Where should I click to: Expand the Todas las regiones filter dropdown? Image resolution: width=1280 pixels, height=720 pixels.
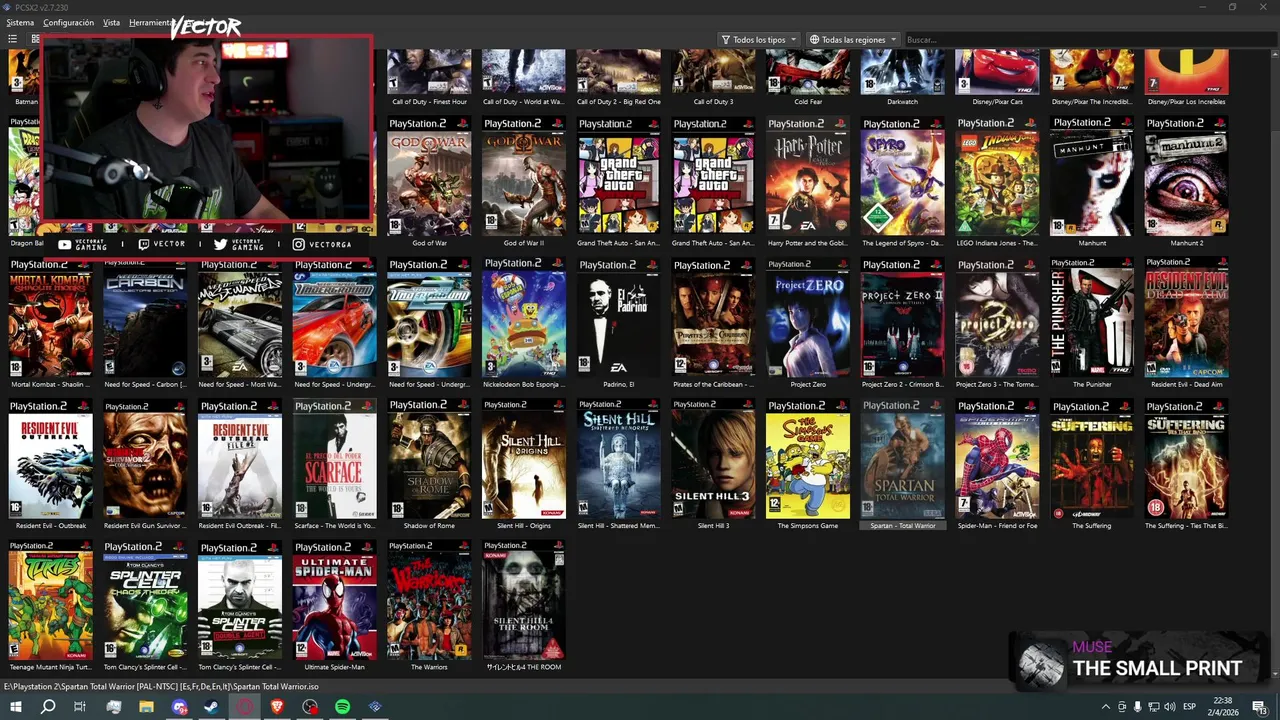(853, 40)
